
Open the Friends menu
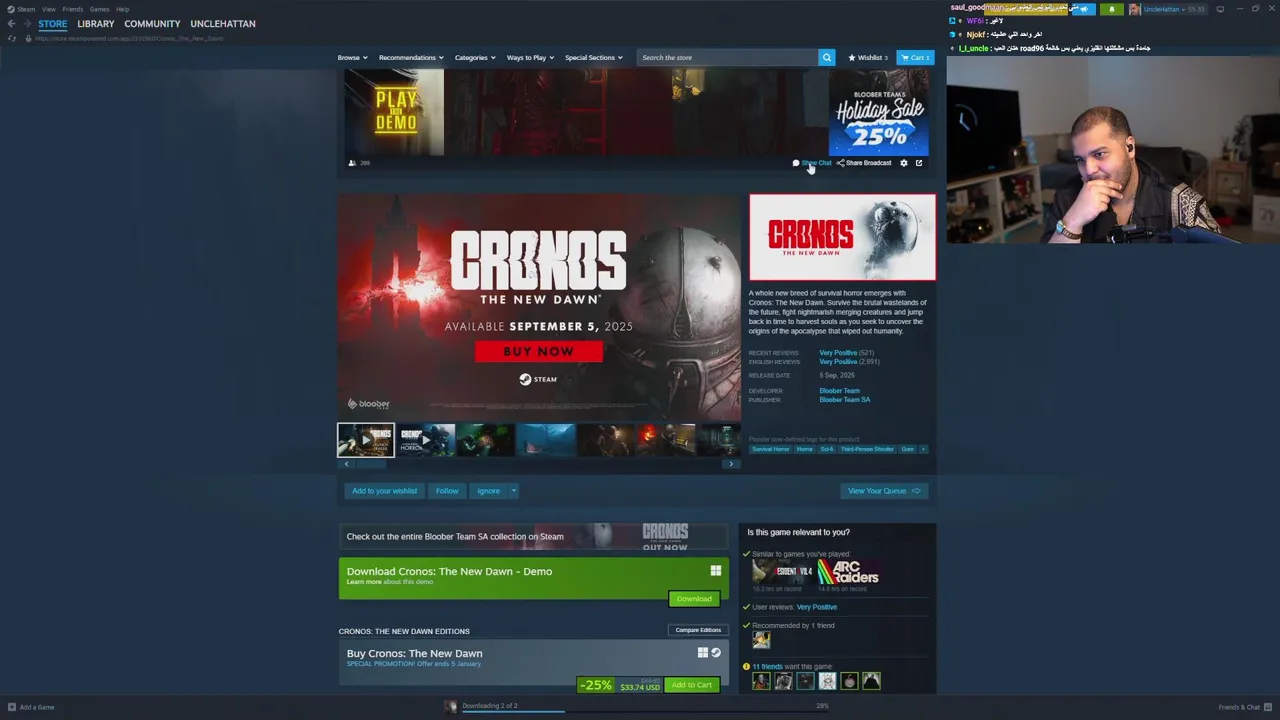(x=72, y=9)
